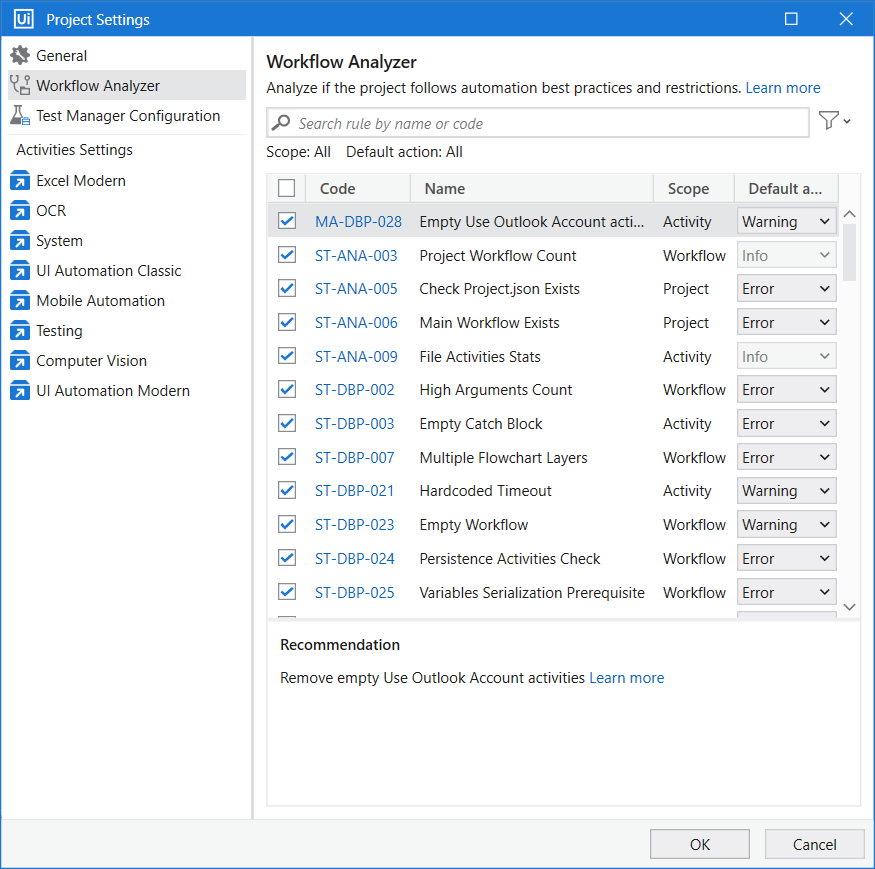This screenshot has width=875, height=869.
Task: Open the System activities settings
Action: (59, 241)
